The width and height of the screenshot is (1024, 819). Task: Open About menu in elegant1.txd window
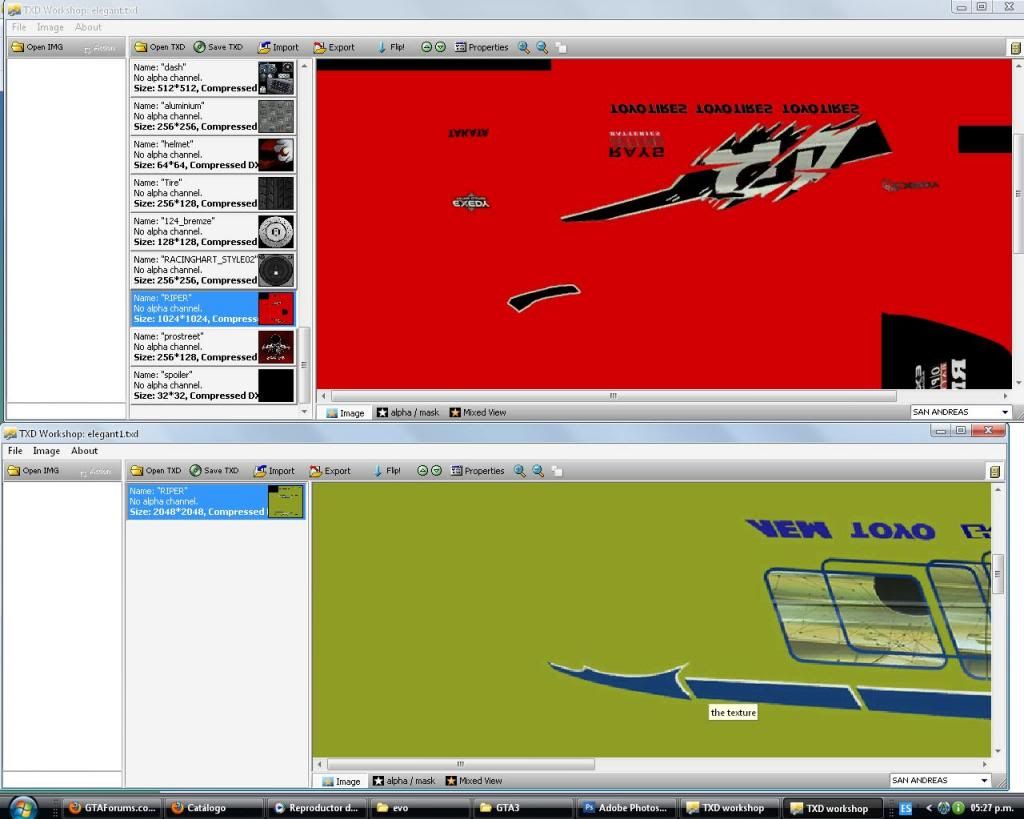coord(84,451)
